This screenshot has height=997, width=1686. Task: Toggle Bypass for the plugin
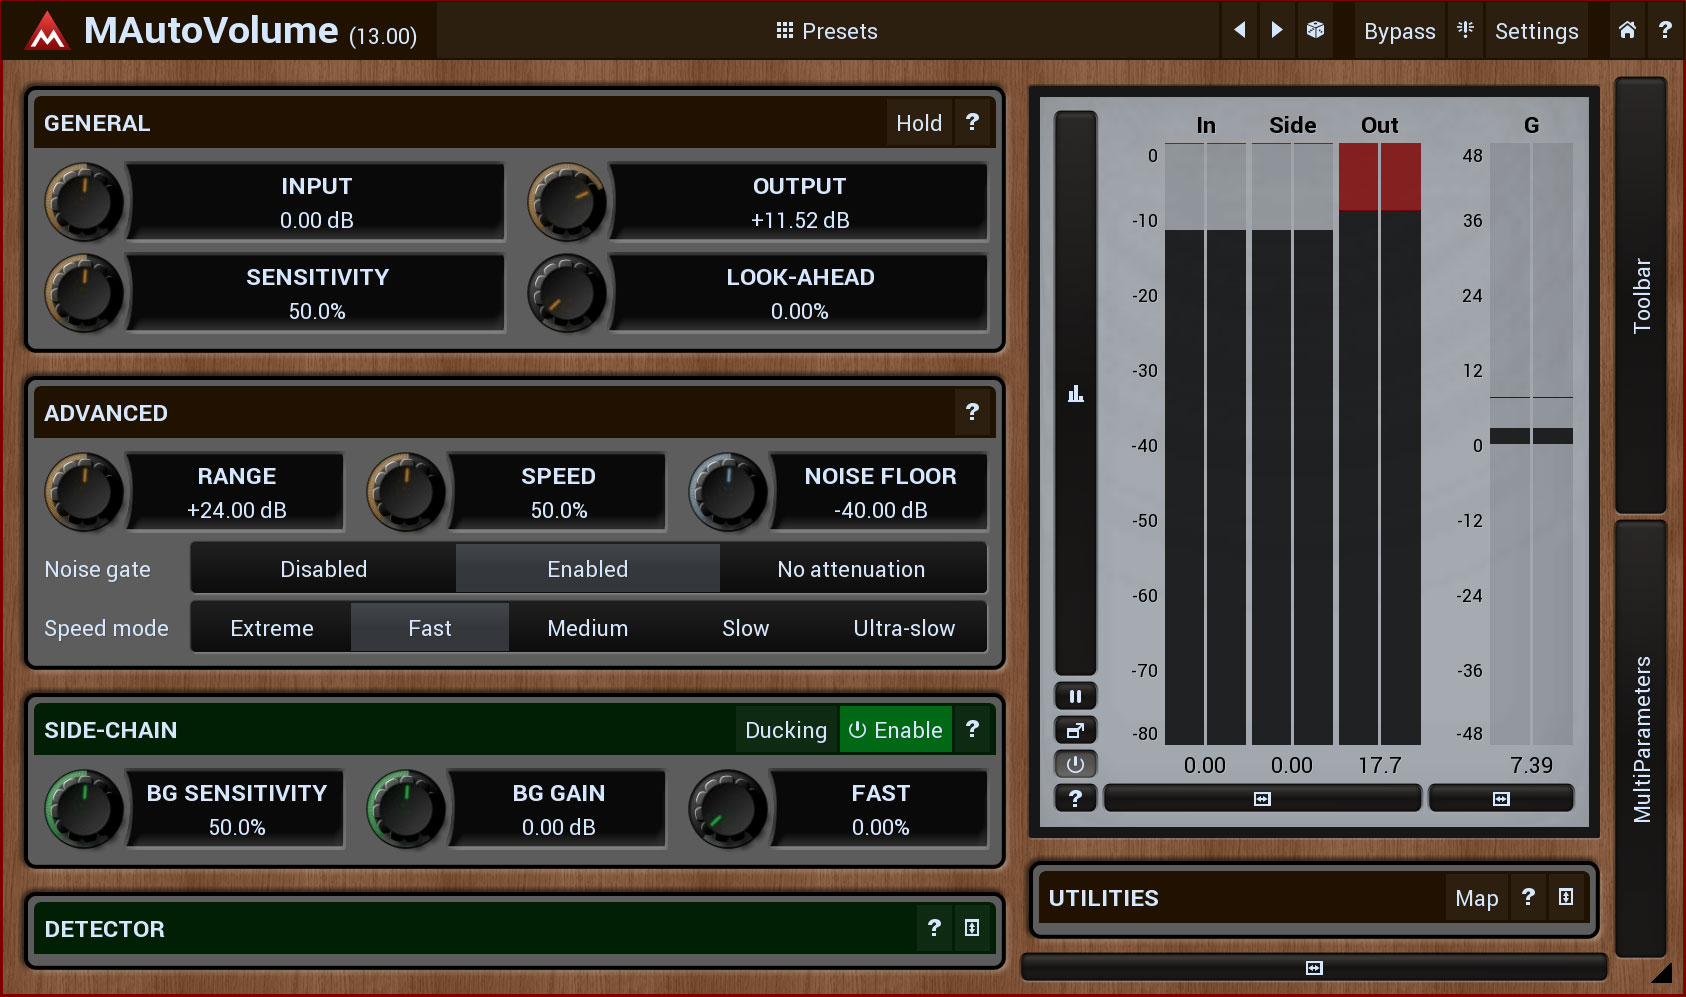point(1399,31)
